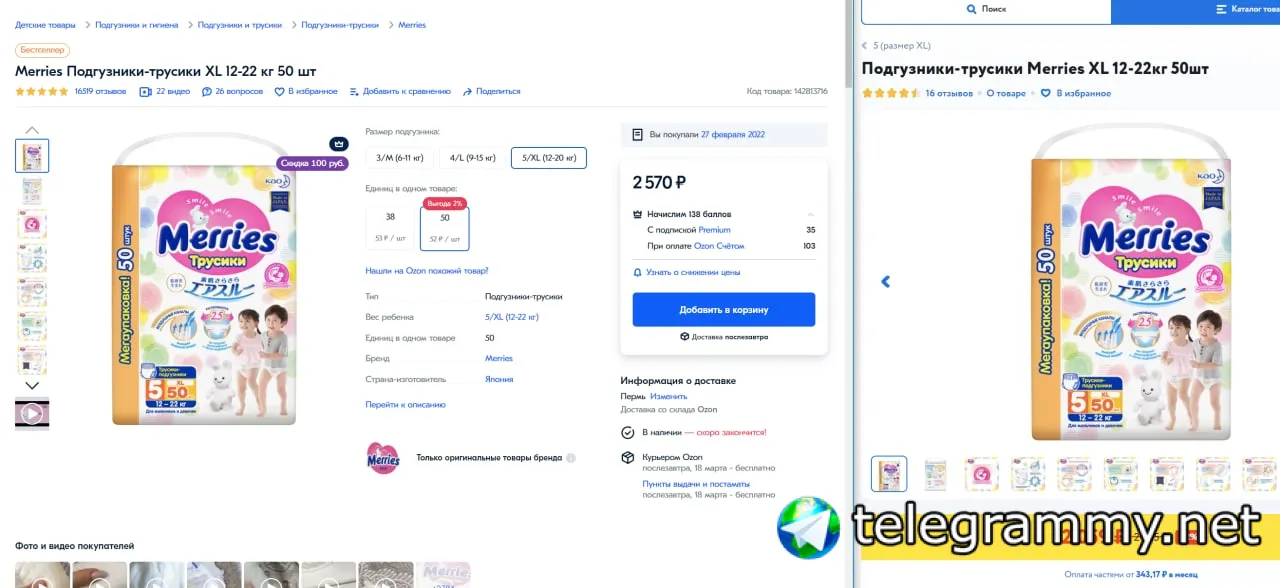The width and height of the screenshot is (1280, 588).
Task: Open the 22 видео video icon
Action: [145, 91]
